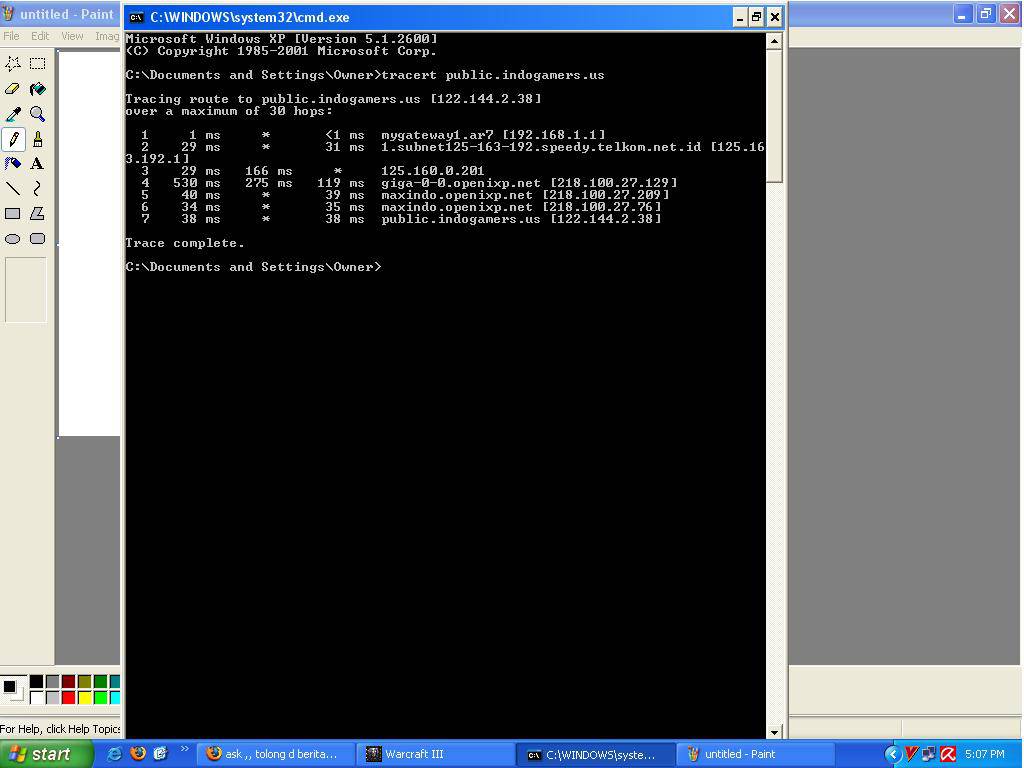Click the Windows start button
The height and width of the screenshot is (768, 1024).
click(46, 754)
